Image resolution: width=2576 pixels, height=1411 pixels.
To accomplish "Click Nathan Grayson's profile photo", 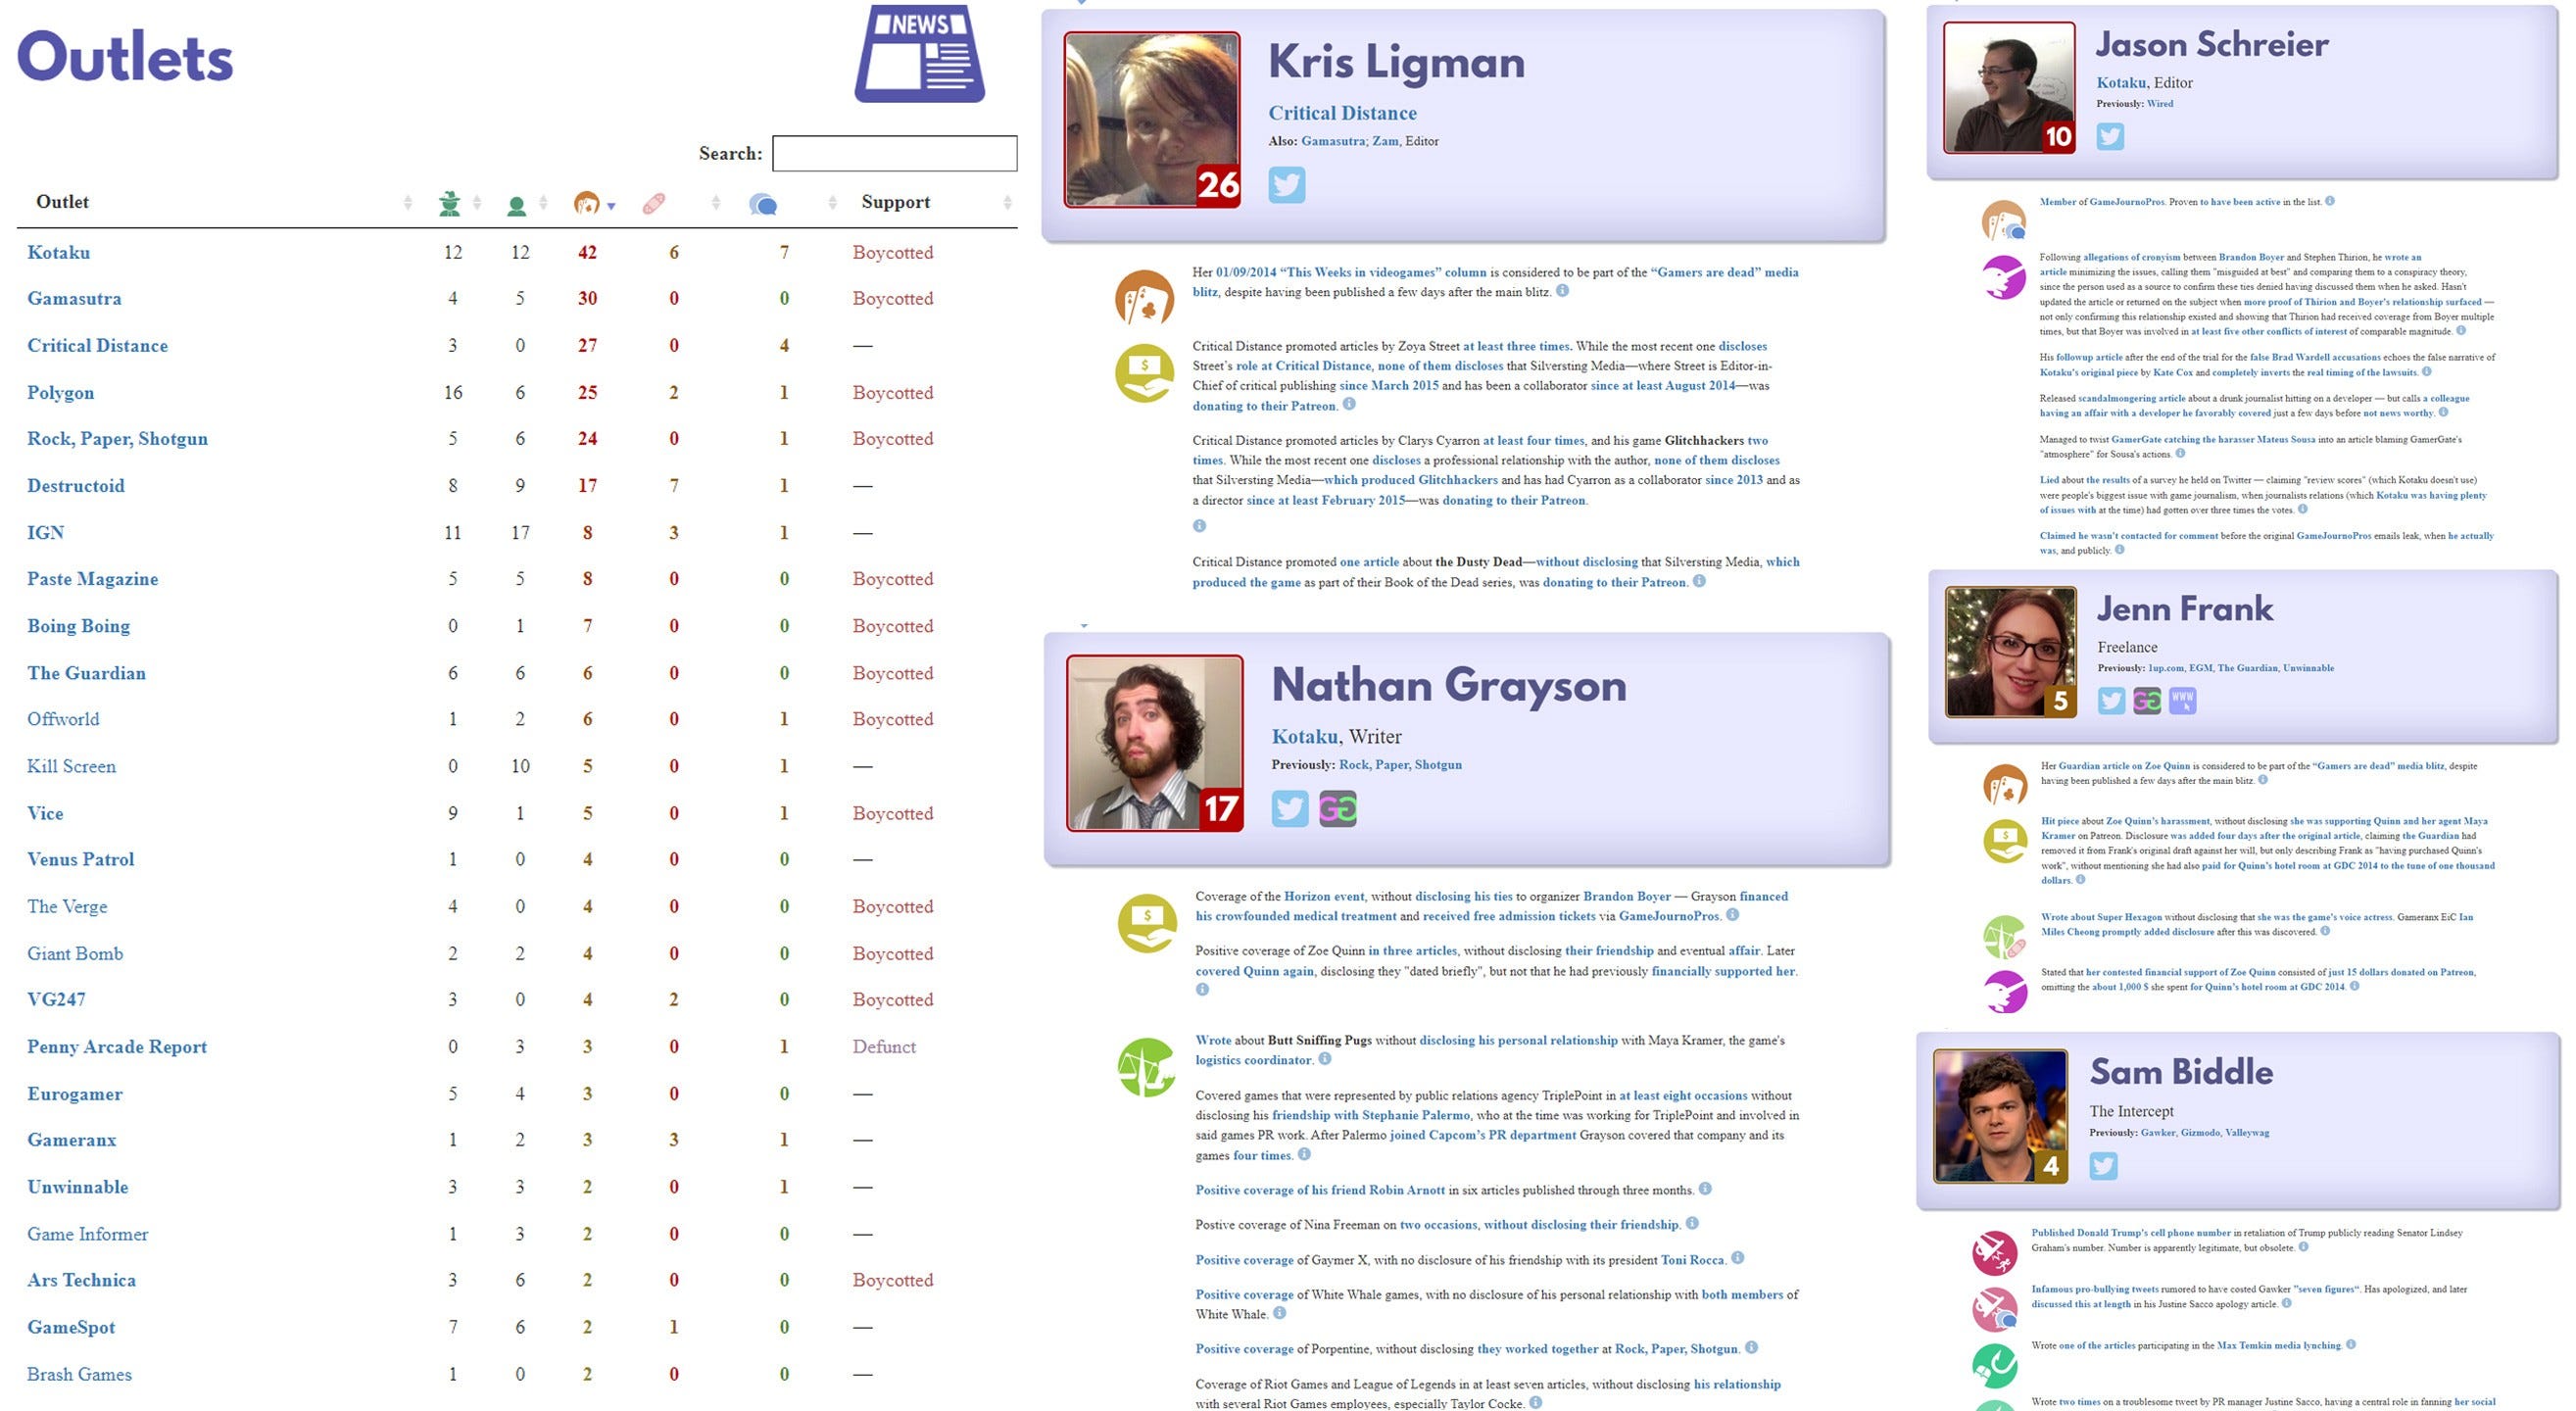I will point(1153,743).
